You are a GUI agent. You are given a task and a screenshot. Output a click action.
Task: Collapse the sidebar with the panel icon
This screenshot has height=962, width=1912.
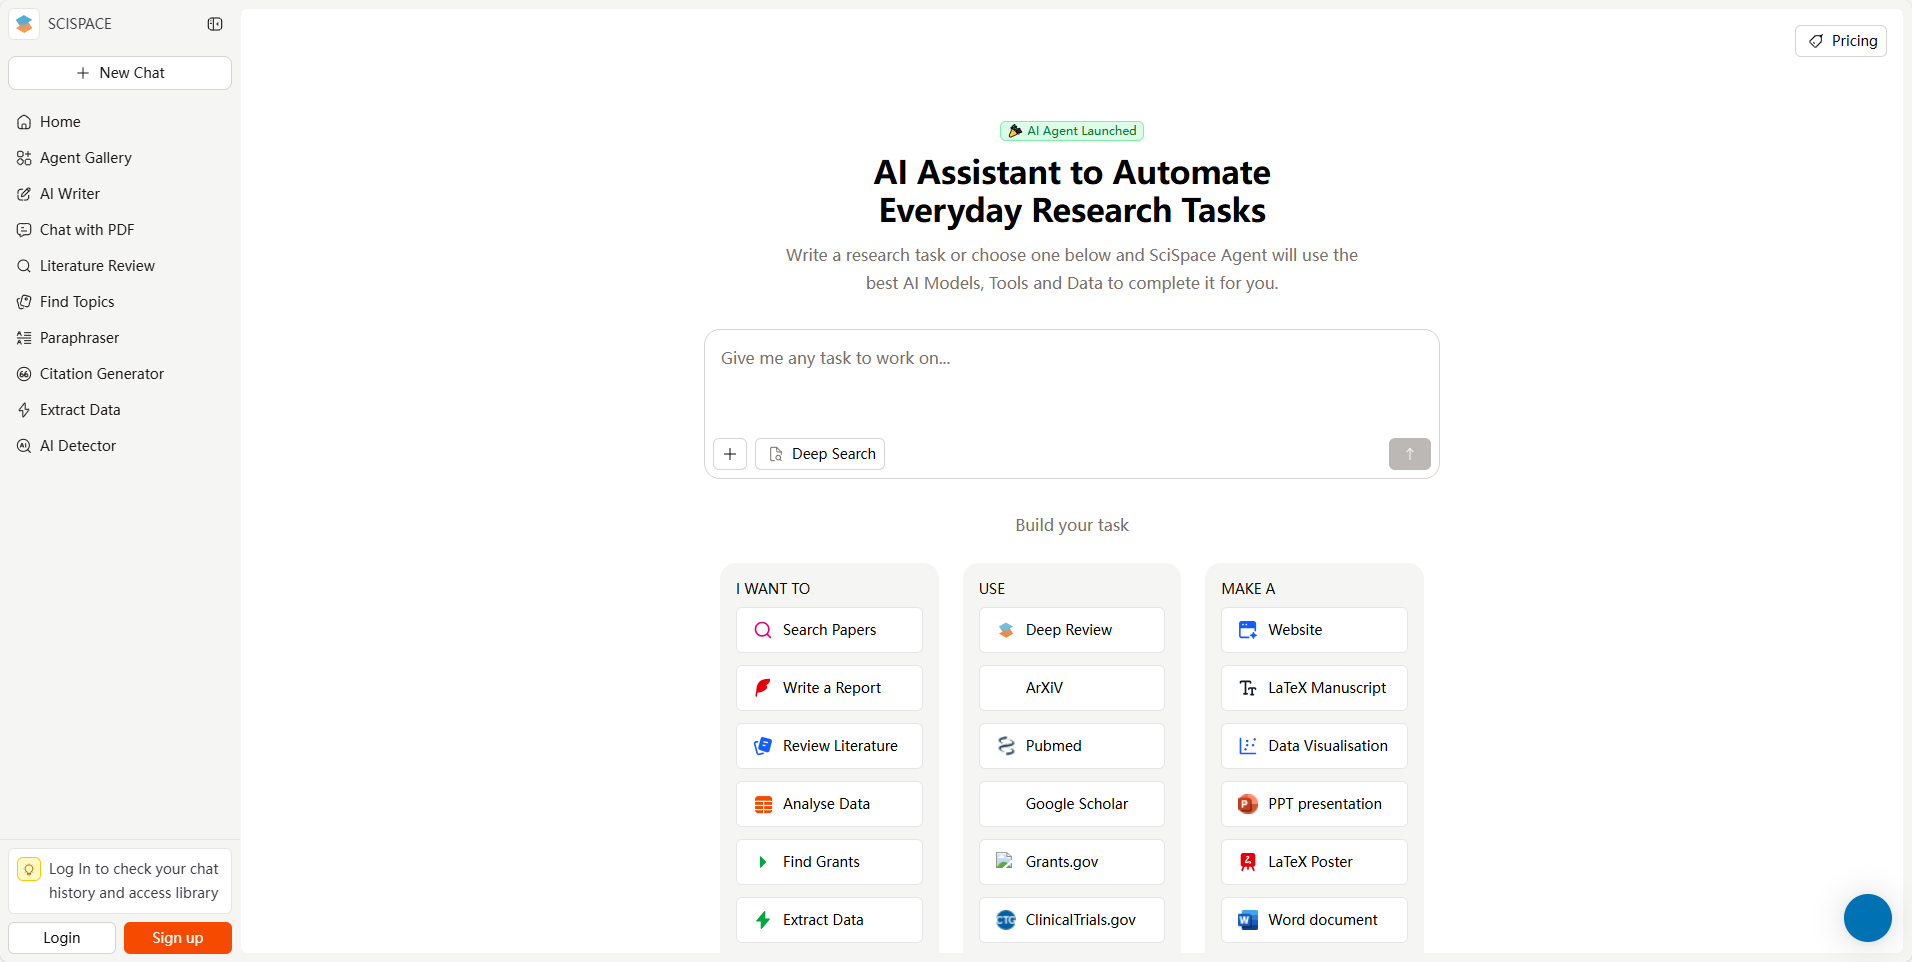[x=215, y=24]
